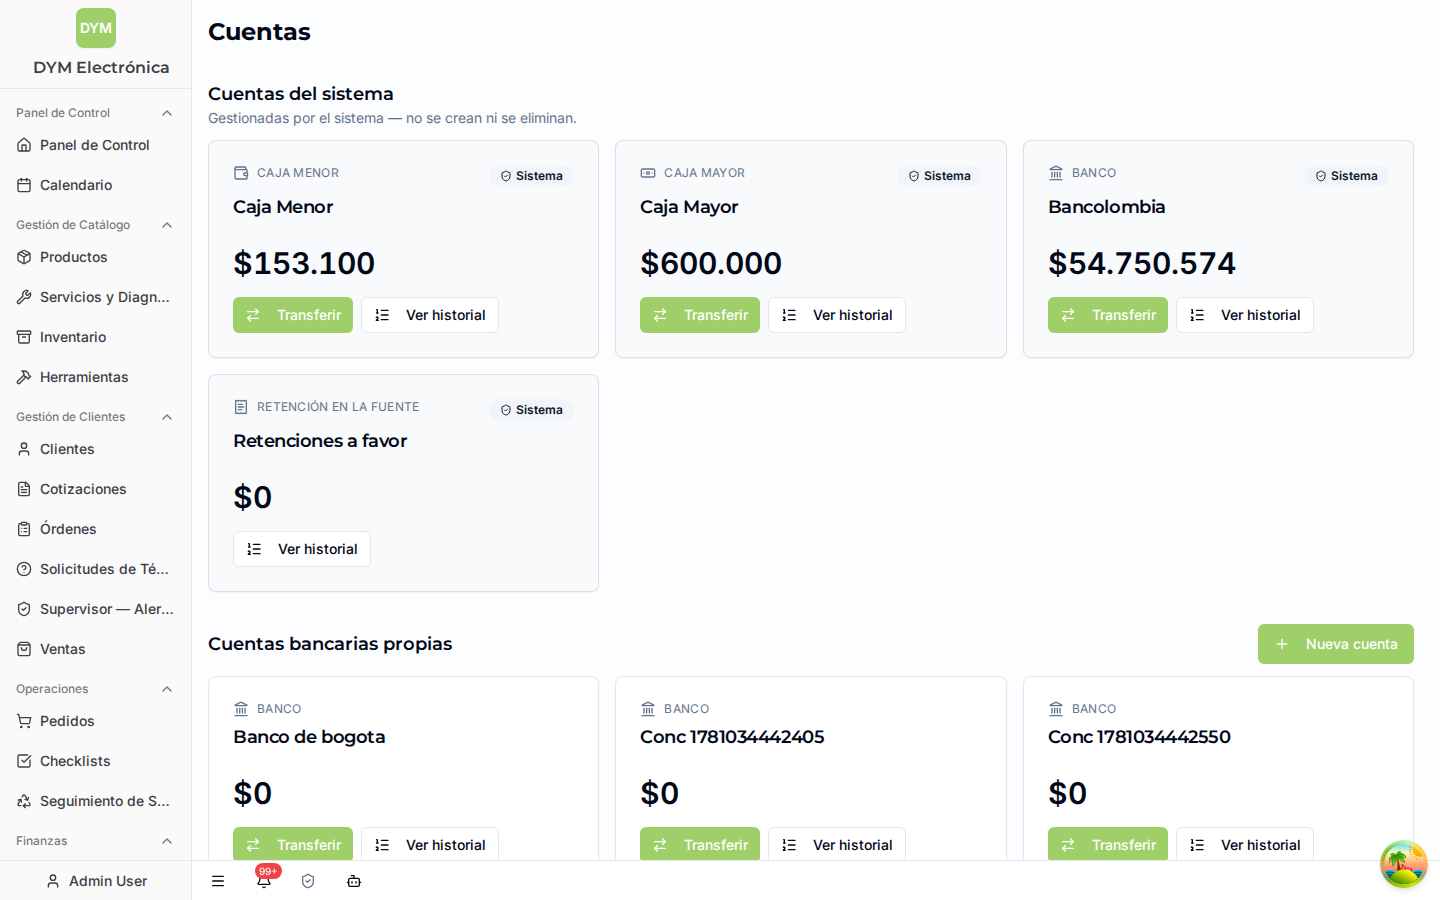Click the DYM logo at top of sidebar
1440x900 pixels.
[96, 28]
